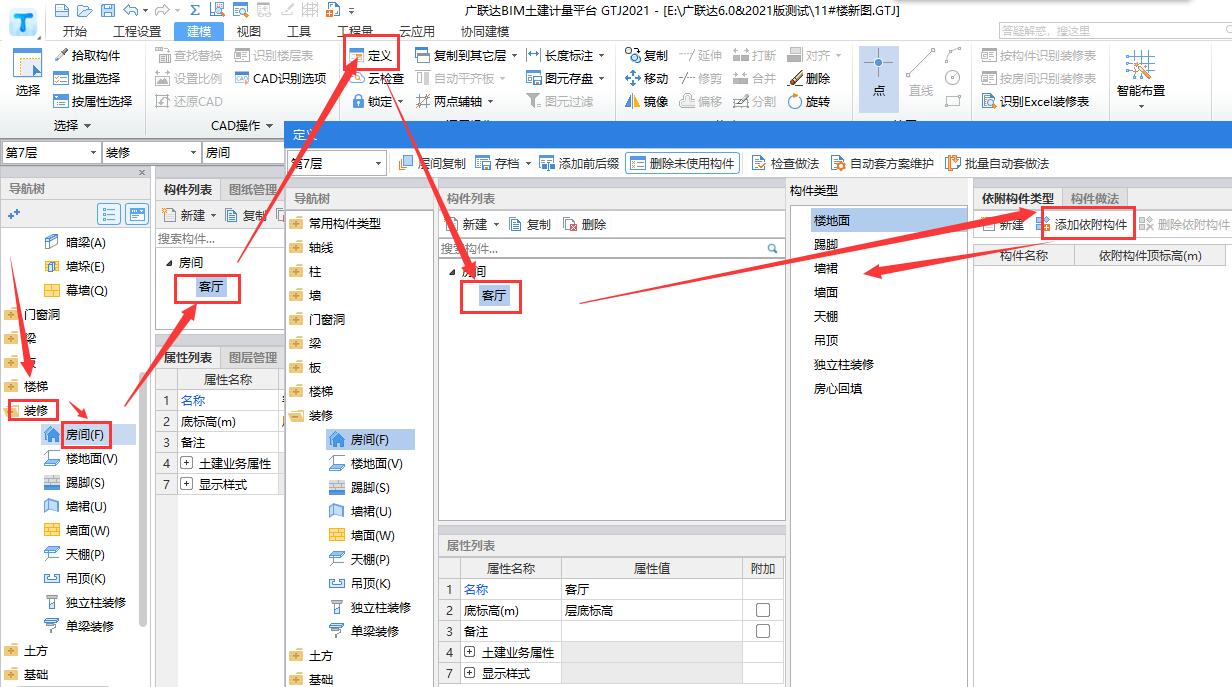This screenshot has width=1232, height=687.
Task: Switch to the 工程设置 ribbon tab
Action: click(x=137, y=31)
